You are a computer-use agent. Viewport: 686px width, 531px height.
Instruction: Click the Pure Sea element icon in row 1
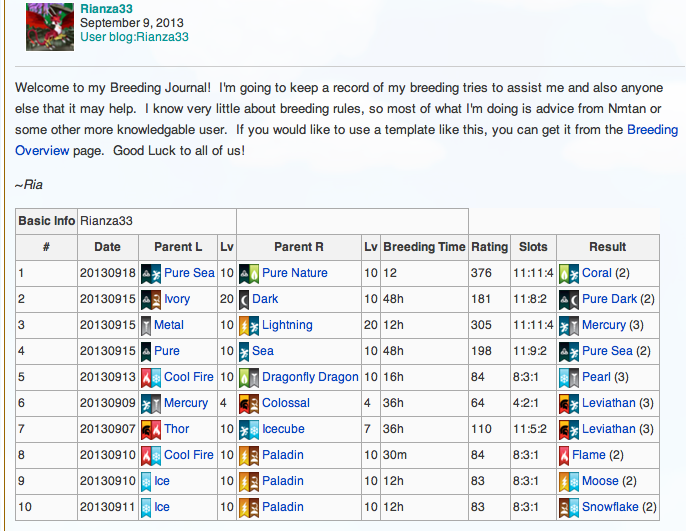click(x=151, y=273)
